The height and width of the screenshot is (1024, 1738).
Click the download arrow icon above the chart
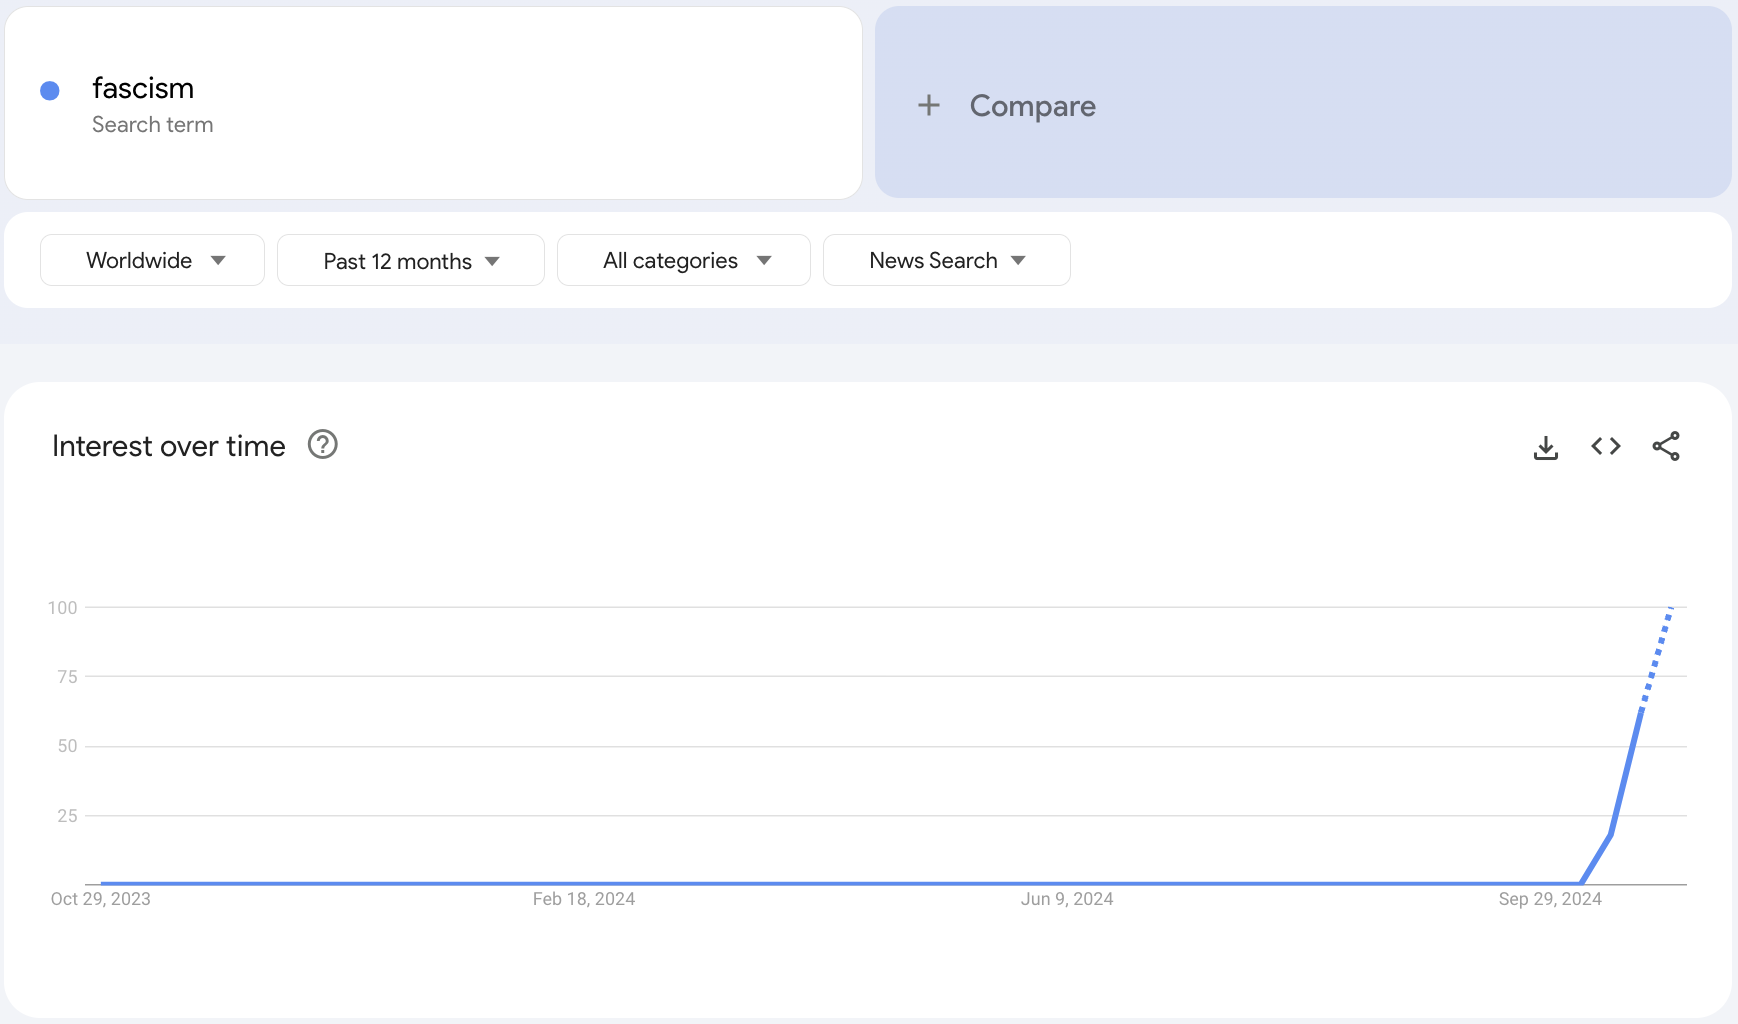[1546, 446]
